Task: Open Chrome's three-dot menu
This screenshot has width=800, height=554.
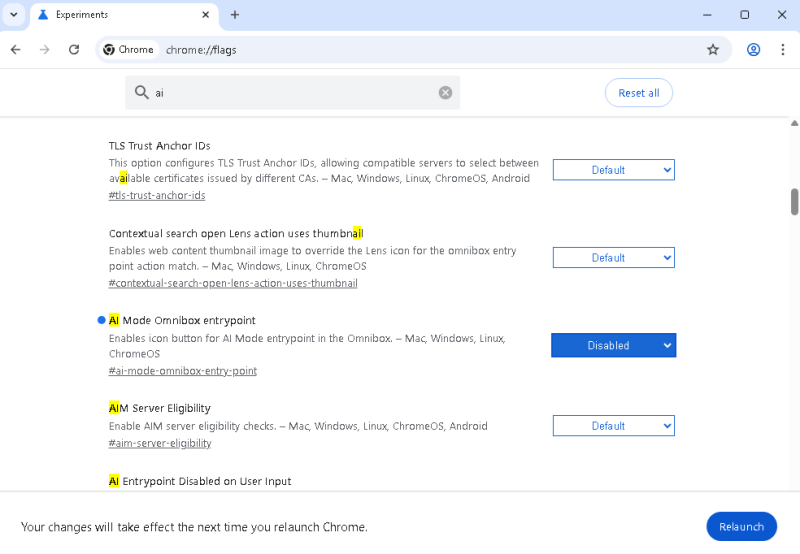Action: [783, 49]
